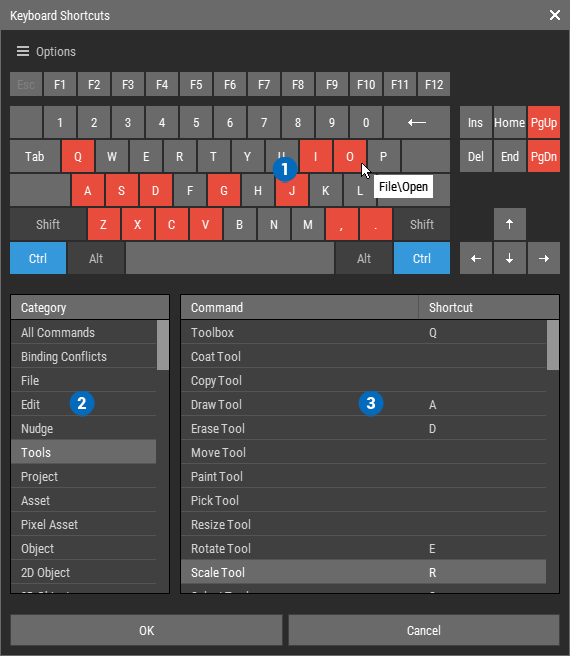Select the Pixel Asset category
The height and width of the screenshot is (656, 570).
click(84, 524)
